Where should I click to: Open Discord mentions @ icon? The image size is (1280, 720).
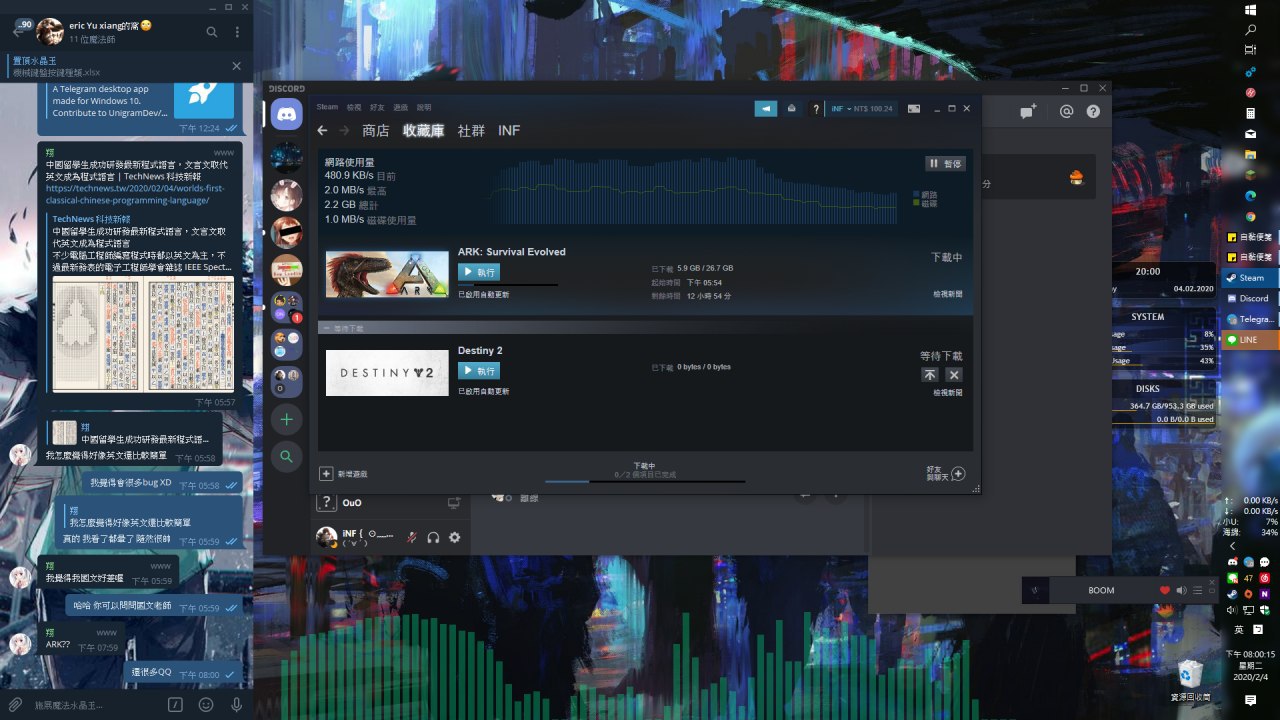(1066, 112)
